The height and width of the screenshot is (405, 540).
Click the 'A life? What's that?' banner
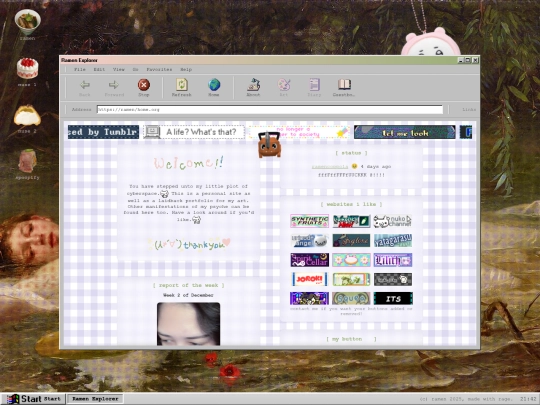click(x=194, y=132)
